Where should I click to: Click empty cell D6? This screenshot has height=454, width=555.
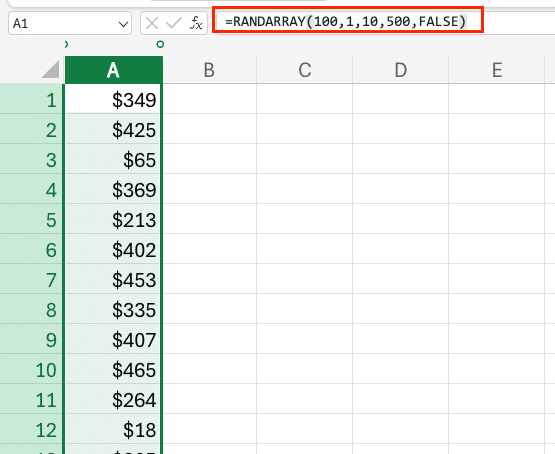[400, 249]
